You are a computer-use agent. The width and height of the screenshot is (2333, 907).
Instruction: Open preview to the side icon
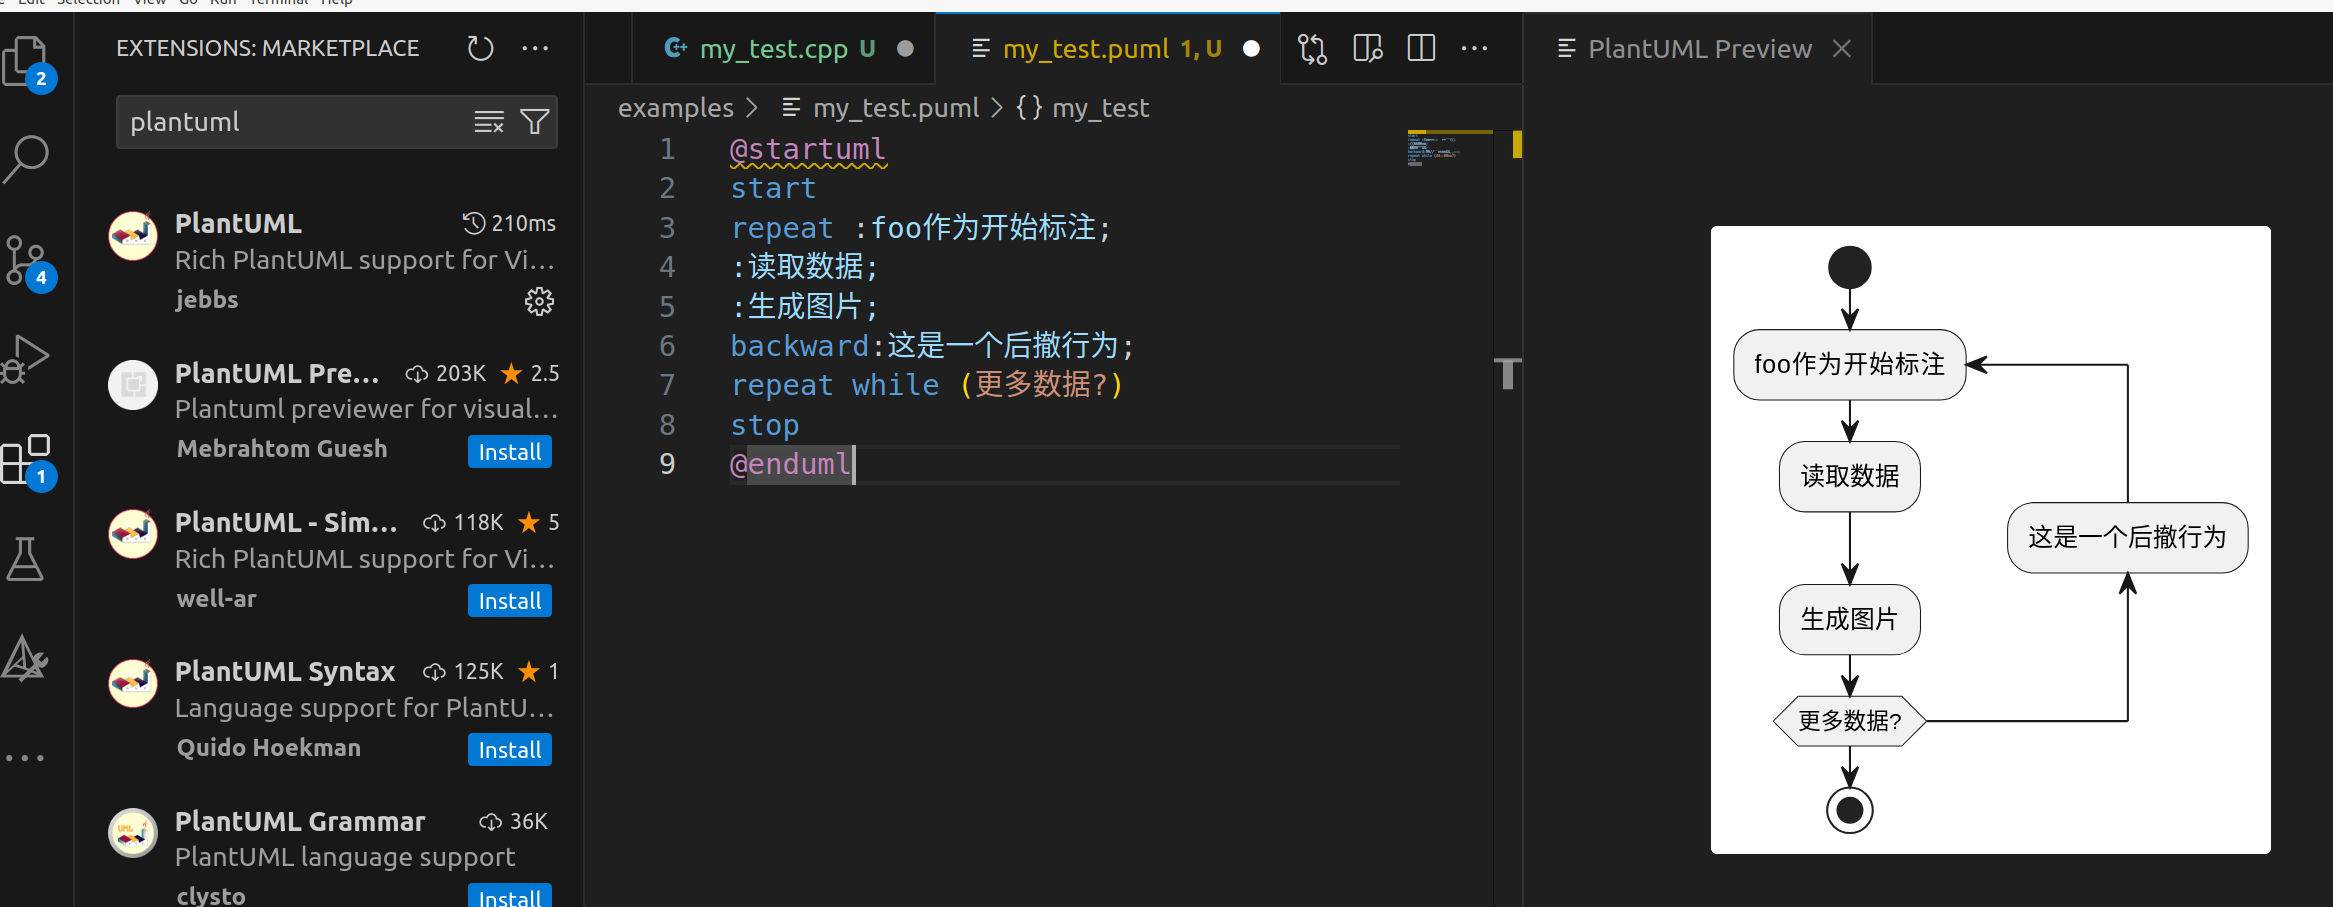[x=1368, y=48]
